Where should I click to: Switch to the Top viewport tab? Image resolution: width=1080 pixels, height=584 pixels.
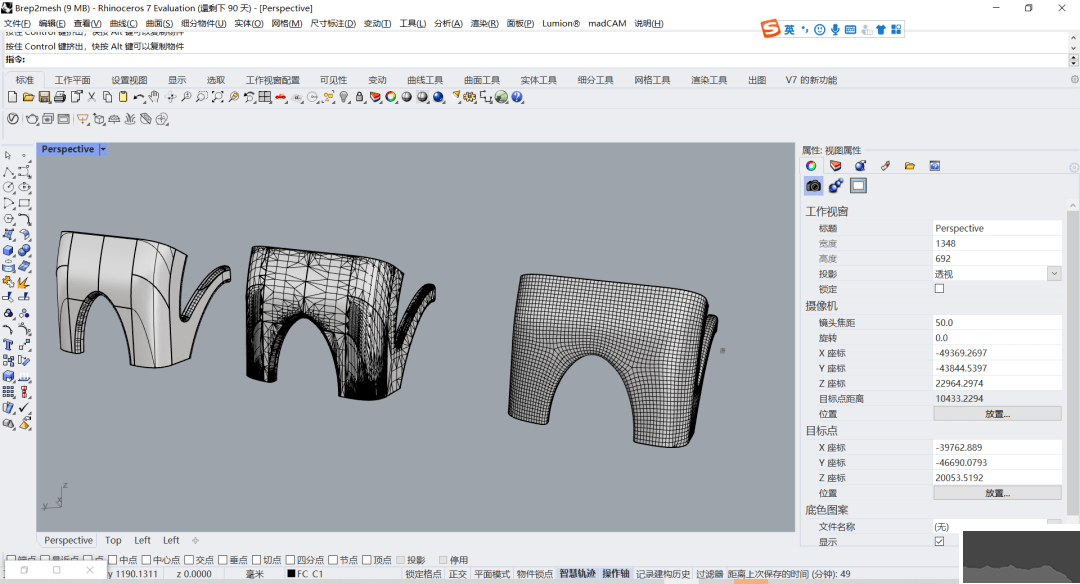[113, 540]
